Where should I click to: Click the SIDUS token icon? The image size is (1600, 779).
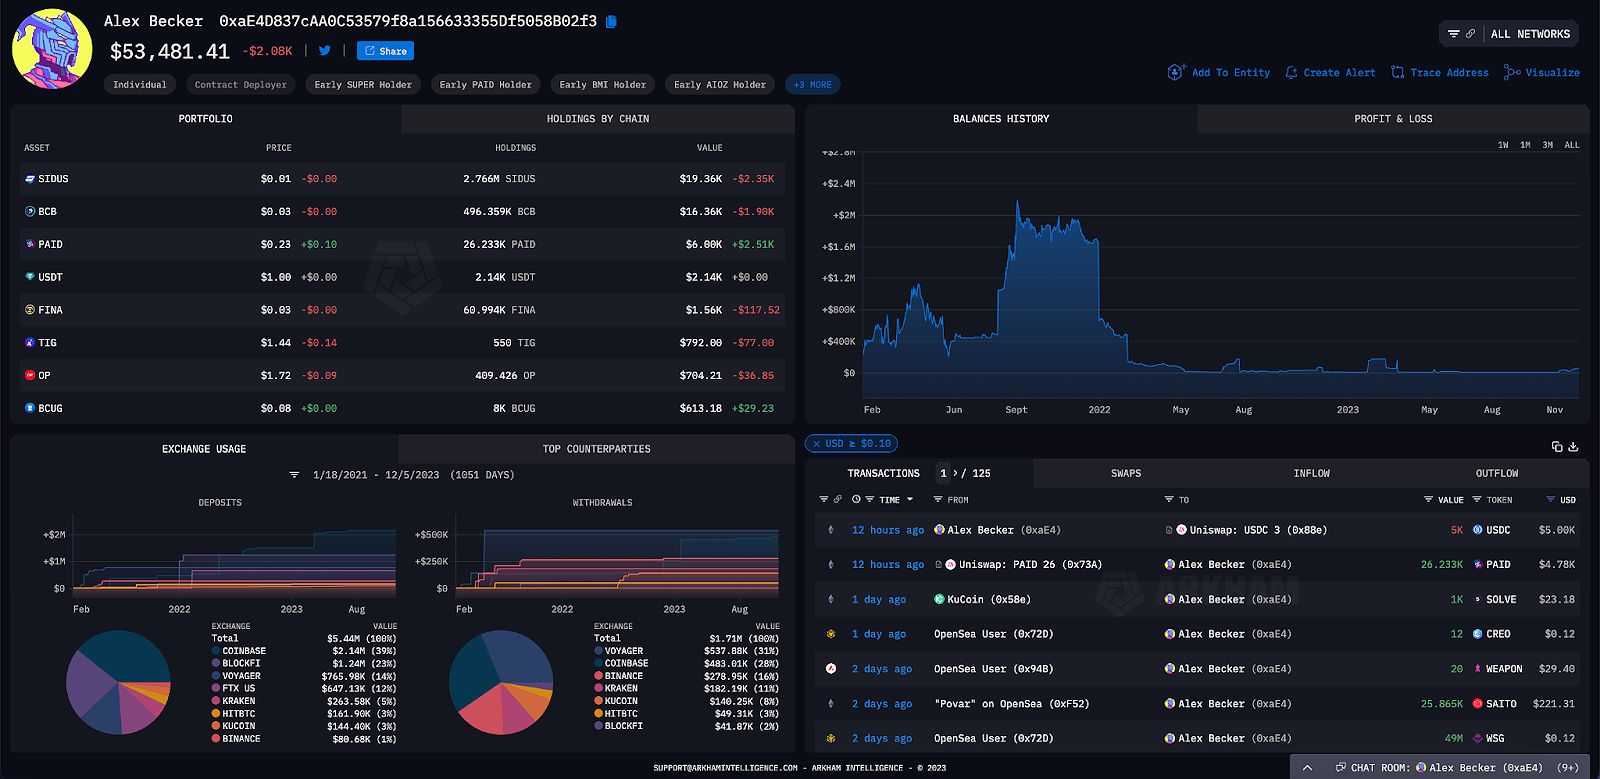pyautogui.click(x=30, y=179)
